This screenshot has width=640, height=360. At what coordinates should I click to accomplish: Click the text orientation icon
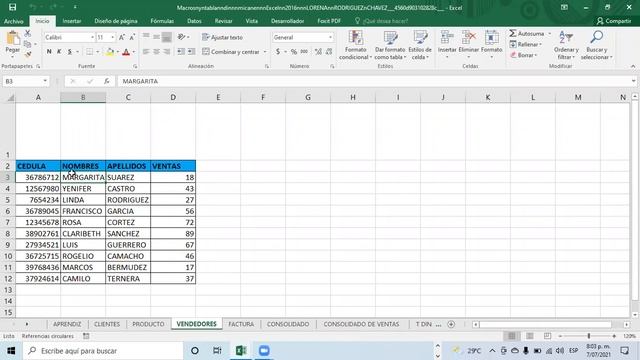pos(182,37)
